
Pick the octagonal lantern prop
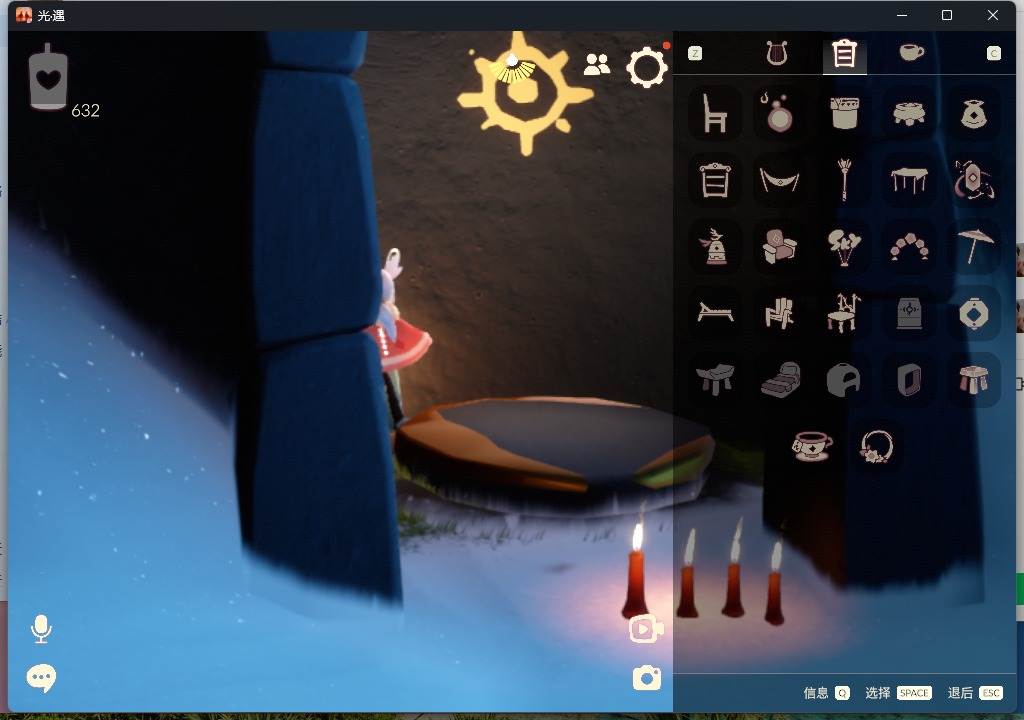973,314
